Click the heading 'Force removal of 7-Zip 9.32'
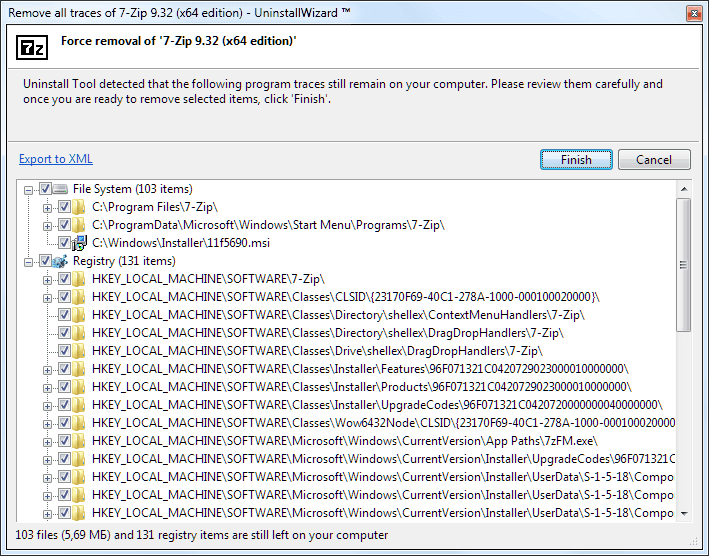The width and height of the screenshot is (709, 556). click(179, 41)
